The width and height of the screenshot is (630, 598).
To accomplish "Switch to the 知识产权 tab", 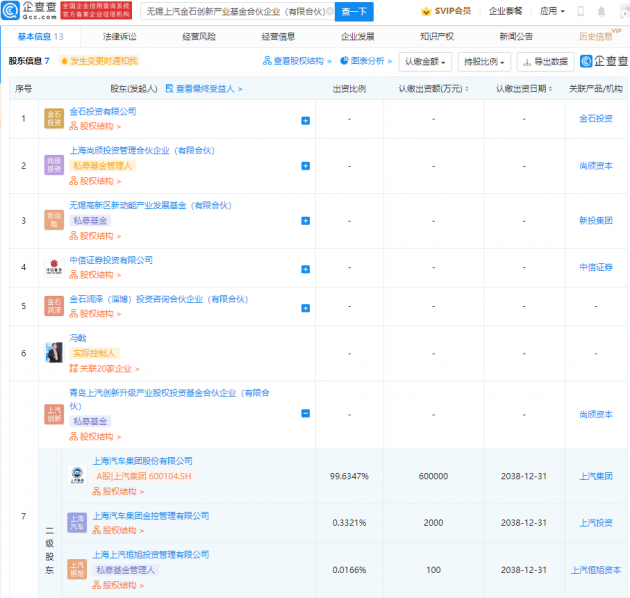I will (x=437, y=37).
